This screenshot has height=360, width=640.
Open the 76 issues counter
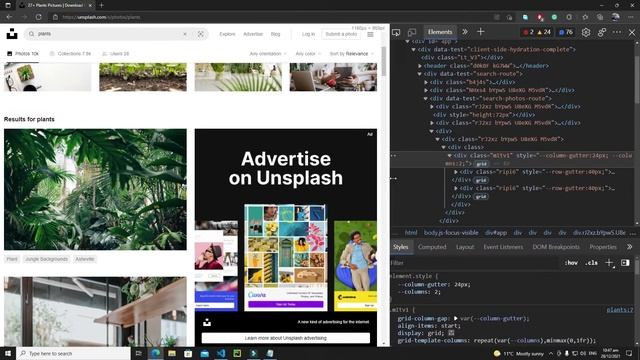coord(566,32)
